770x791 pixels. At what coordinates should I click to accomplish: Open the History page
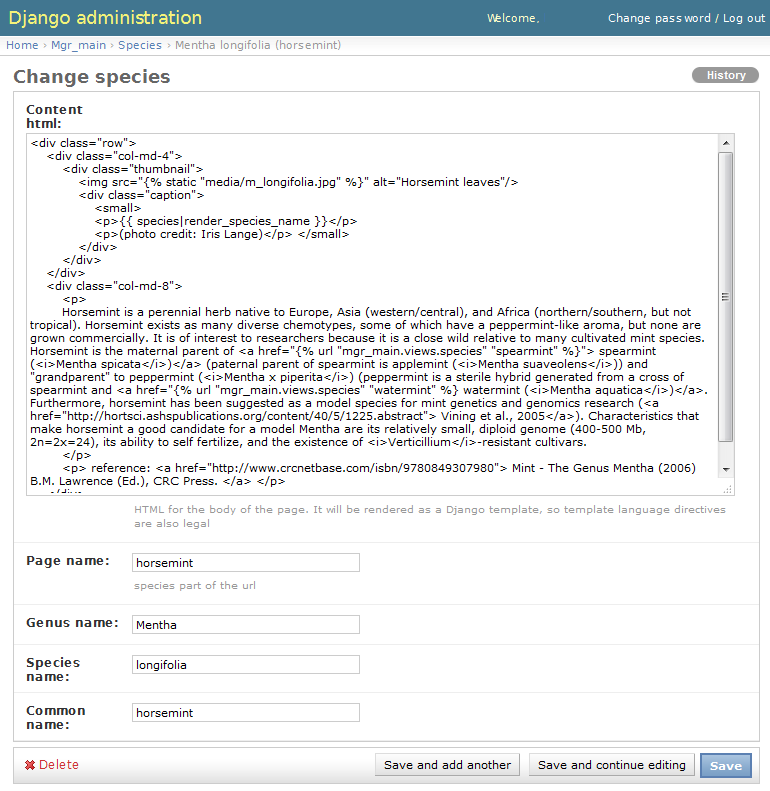[x=725, y=75]
